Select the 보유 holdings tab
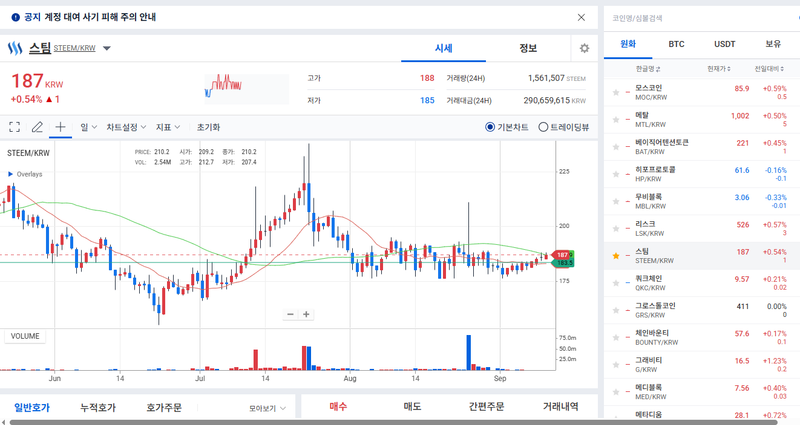This screenshot has height=425, width=800. pos(773,44)
